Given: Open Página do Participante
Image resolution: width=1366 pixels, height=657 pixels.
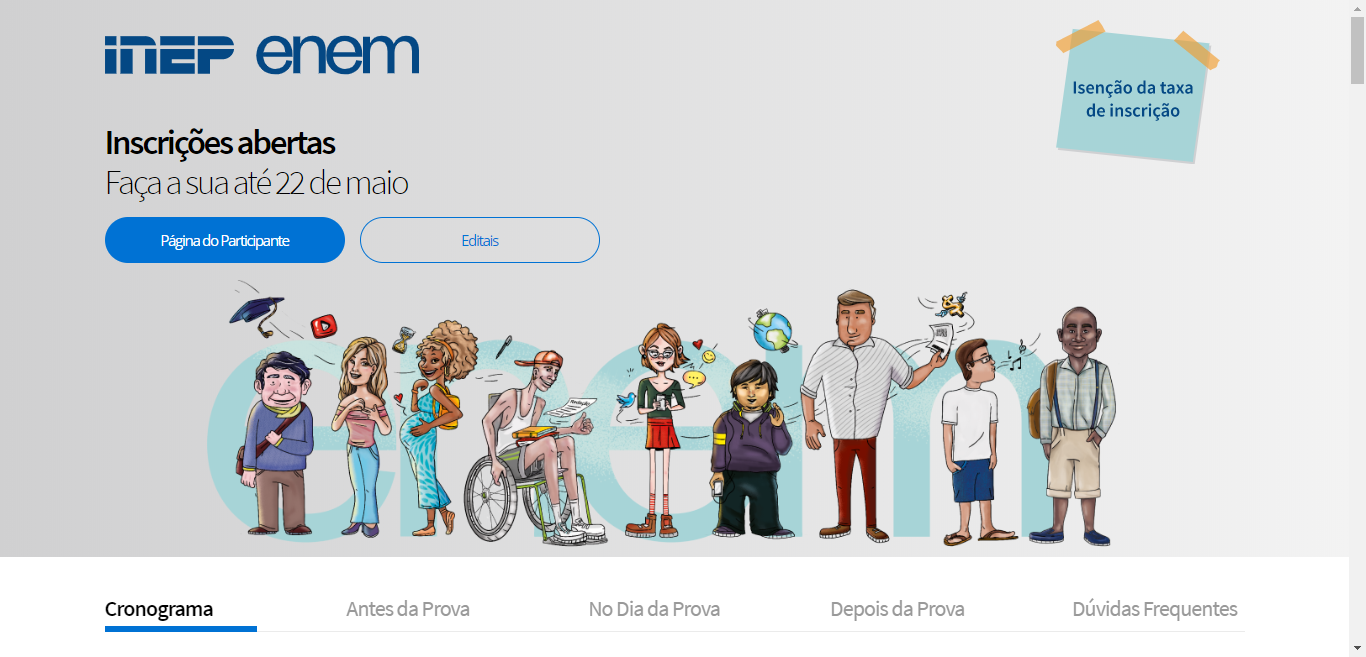Looking at the screenshot, I should click(x=225, y=240).
